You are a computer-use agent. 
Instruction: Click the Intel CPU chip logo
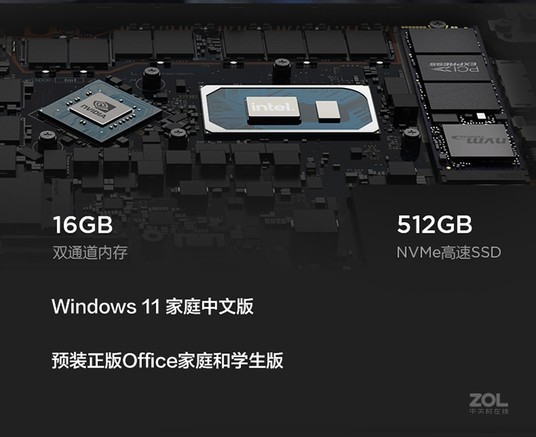tap(273, 110)
